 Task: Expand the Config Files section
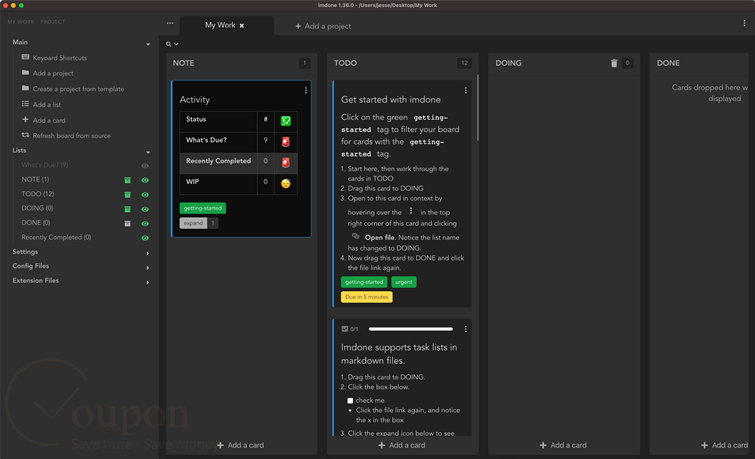click(x=148, y=268)
